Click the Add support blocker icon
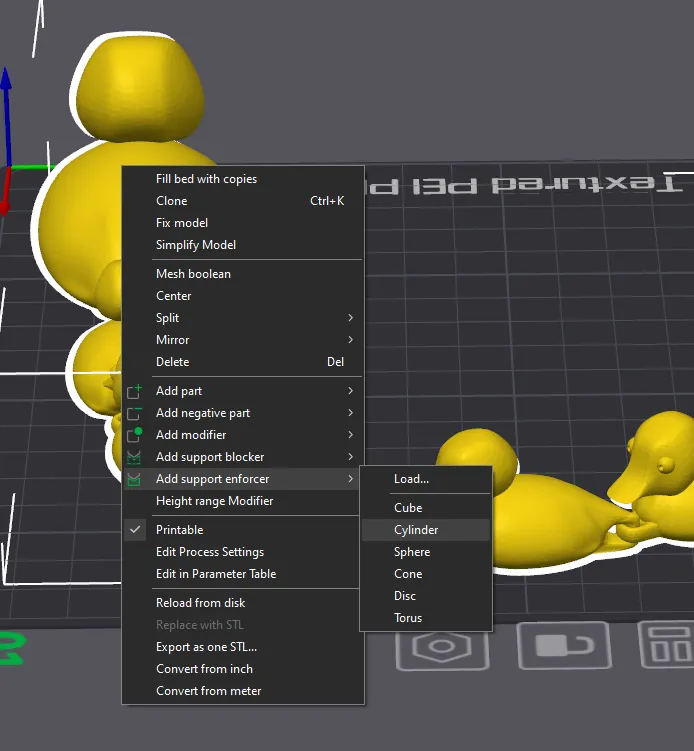The height and width of the screenshot is (751, 694). [134, 457]
